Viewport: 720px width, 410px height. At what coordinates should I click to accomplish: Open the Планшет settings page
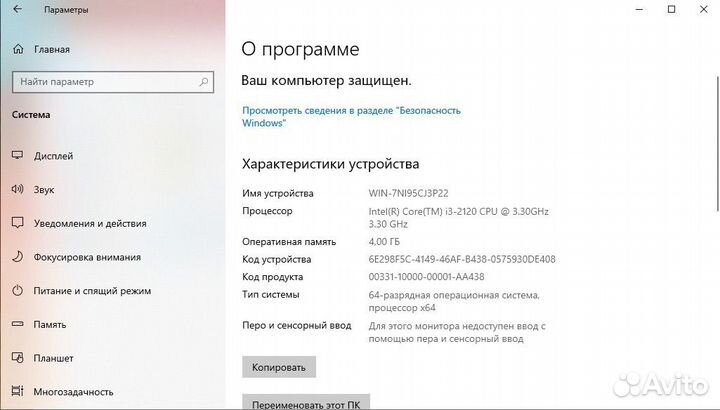(x=53, y=358)
